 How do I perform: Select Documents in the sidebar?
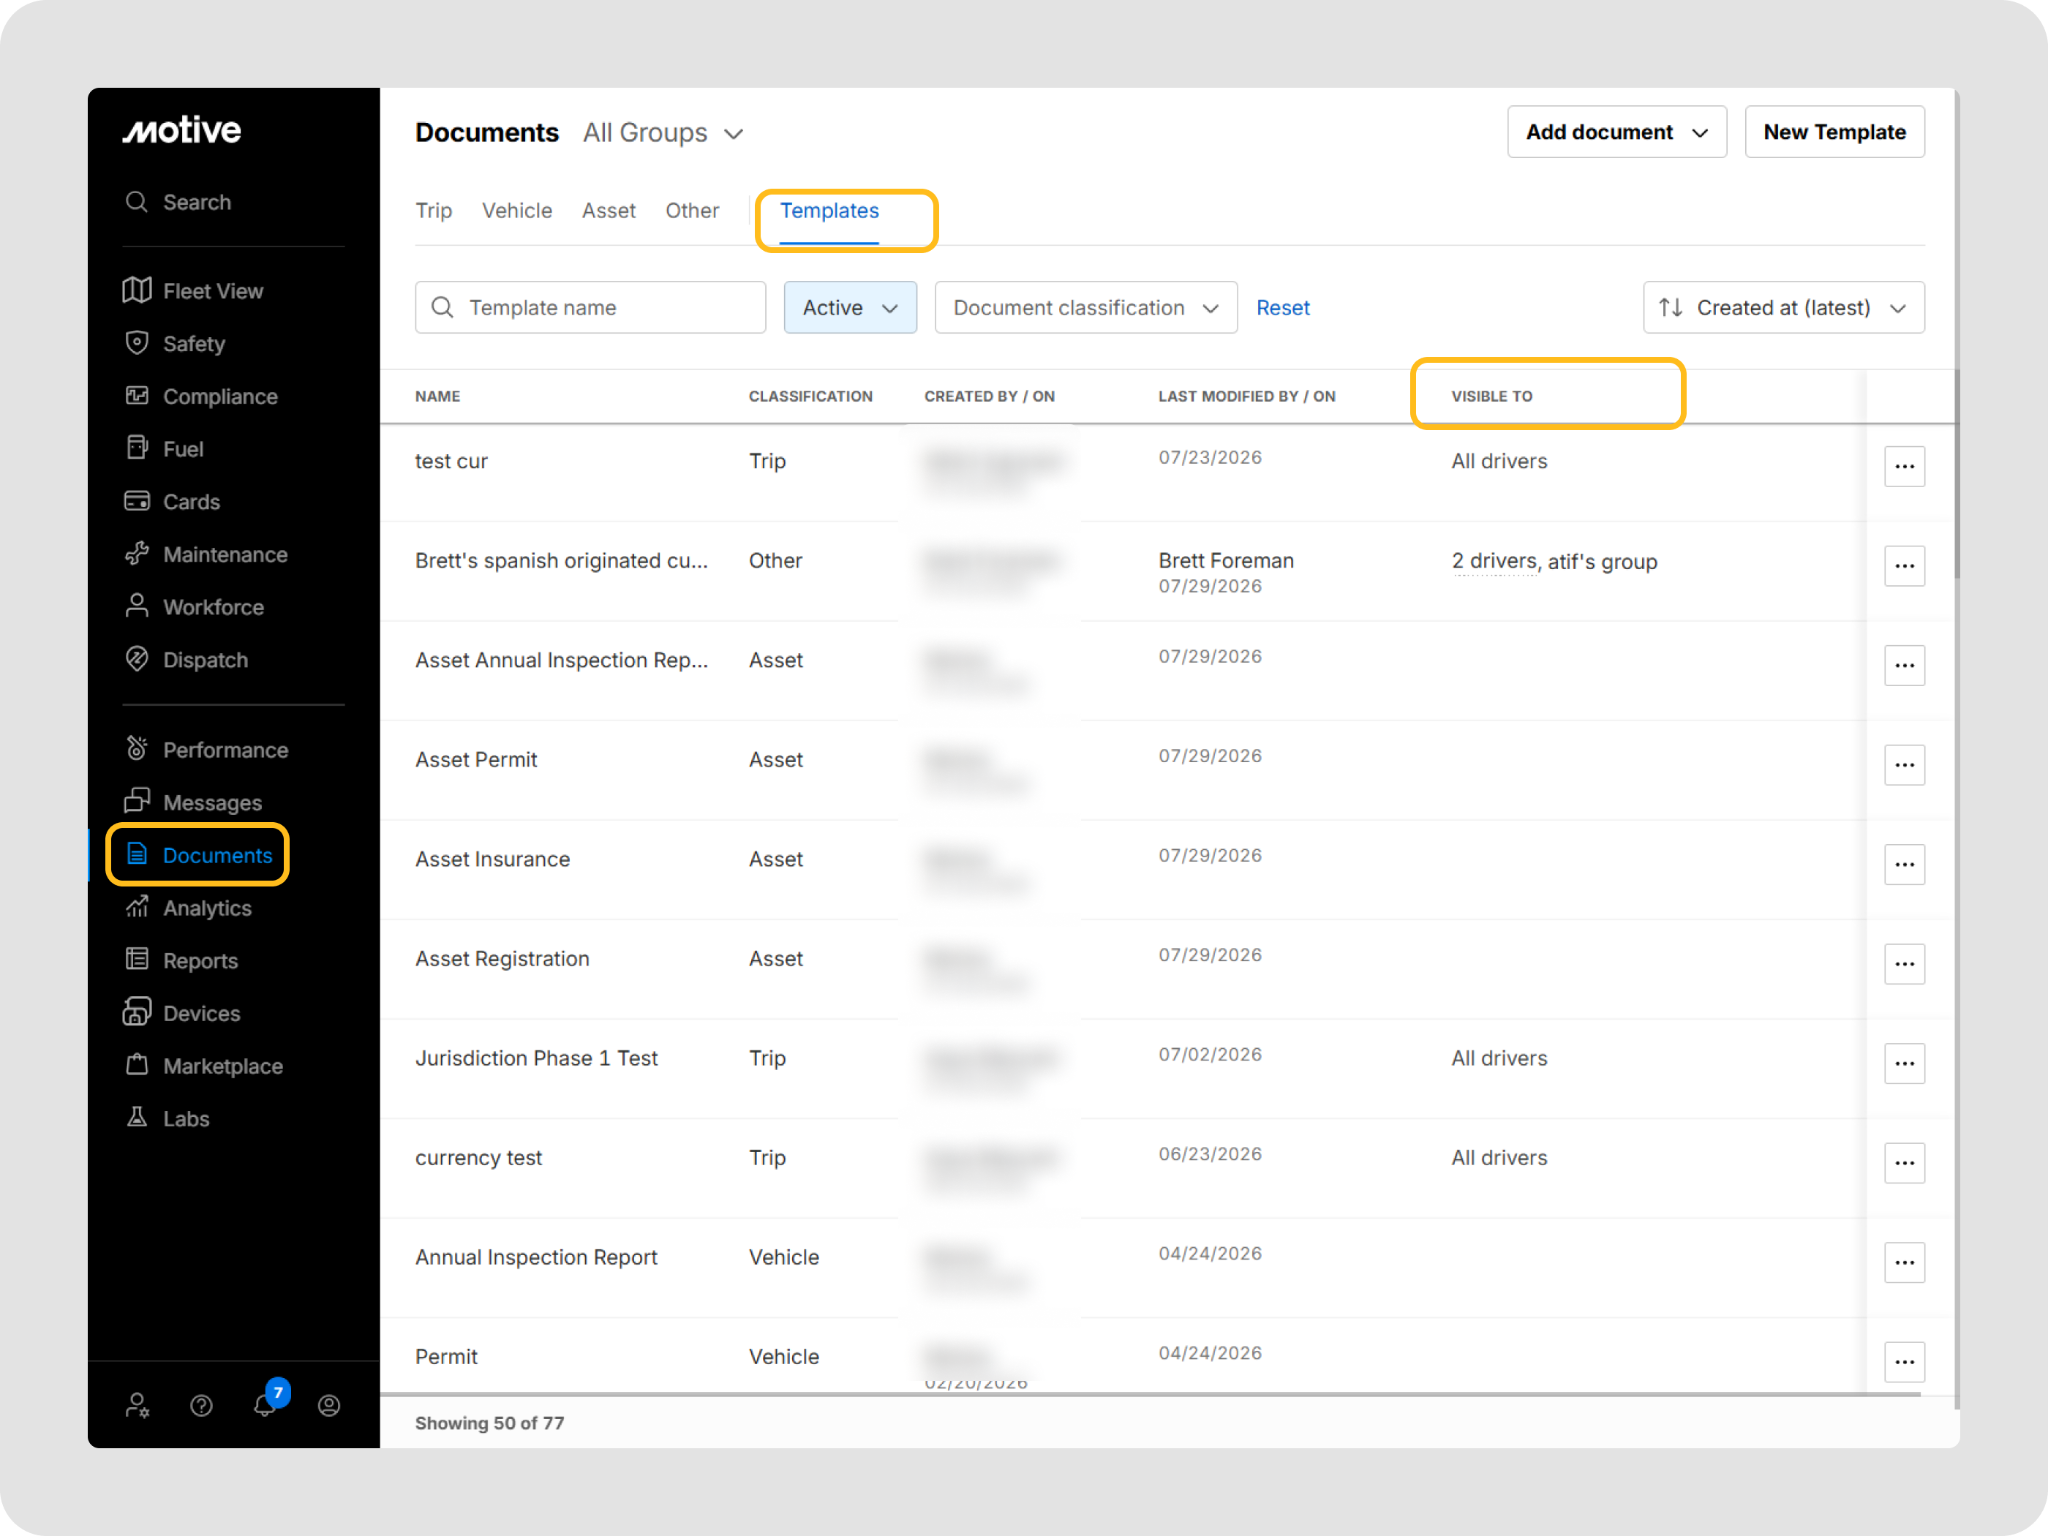point(198,855)
